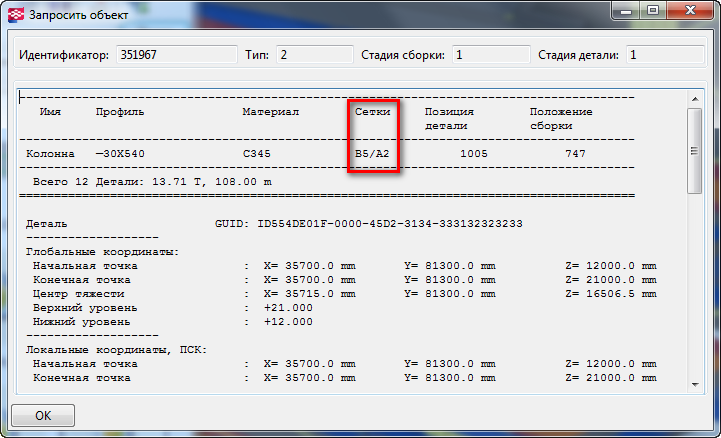Screen dimensions: 721x438
Task: Click the GUID string in report
Action: click(x=390, y=223)
